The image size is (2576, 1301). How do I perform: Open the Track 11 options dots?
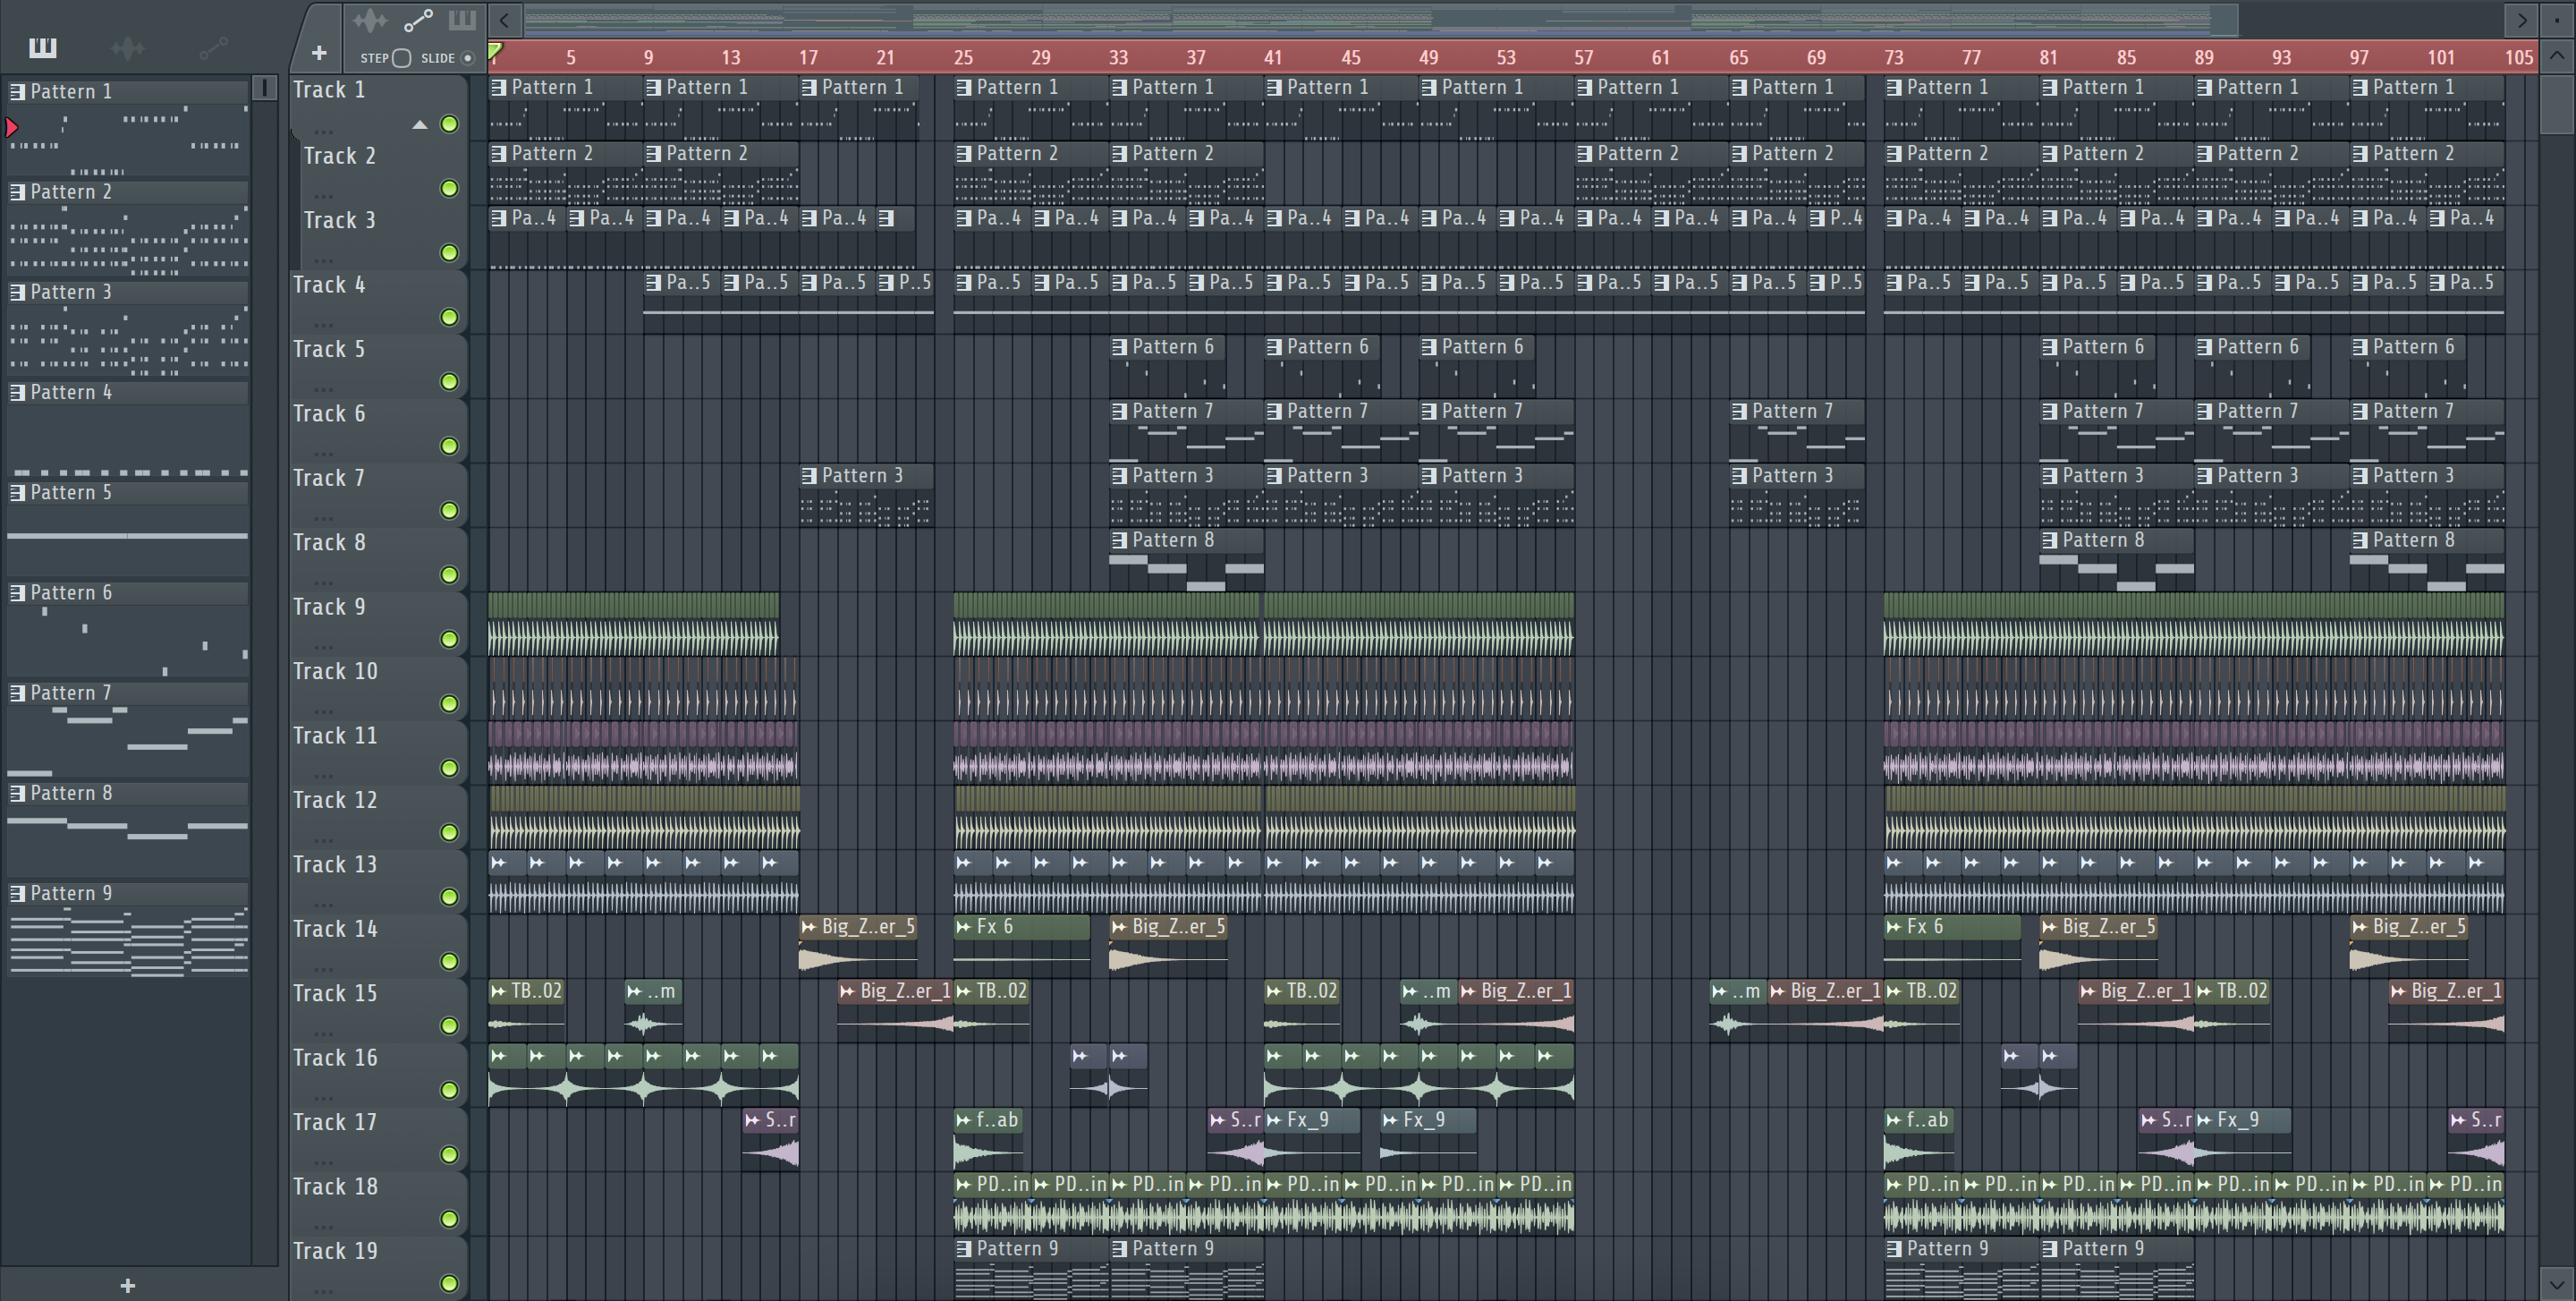pyautogui.click(x=323, y=776)
